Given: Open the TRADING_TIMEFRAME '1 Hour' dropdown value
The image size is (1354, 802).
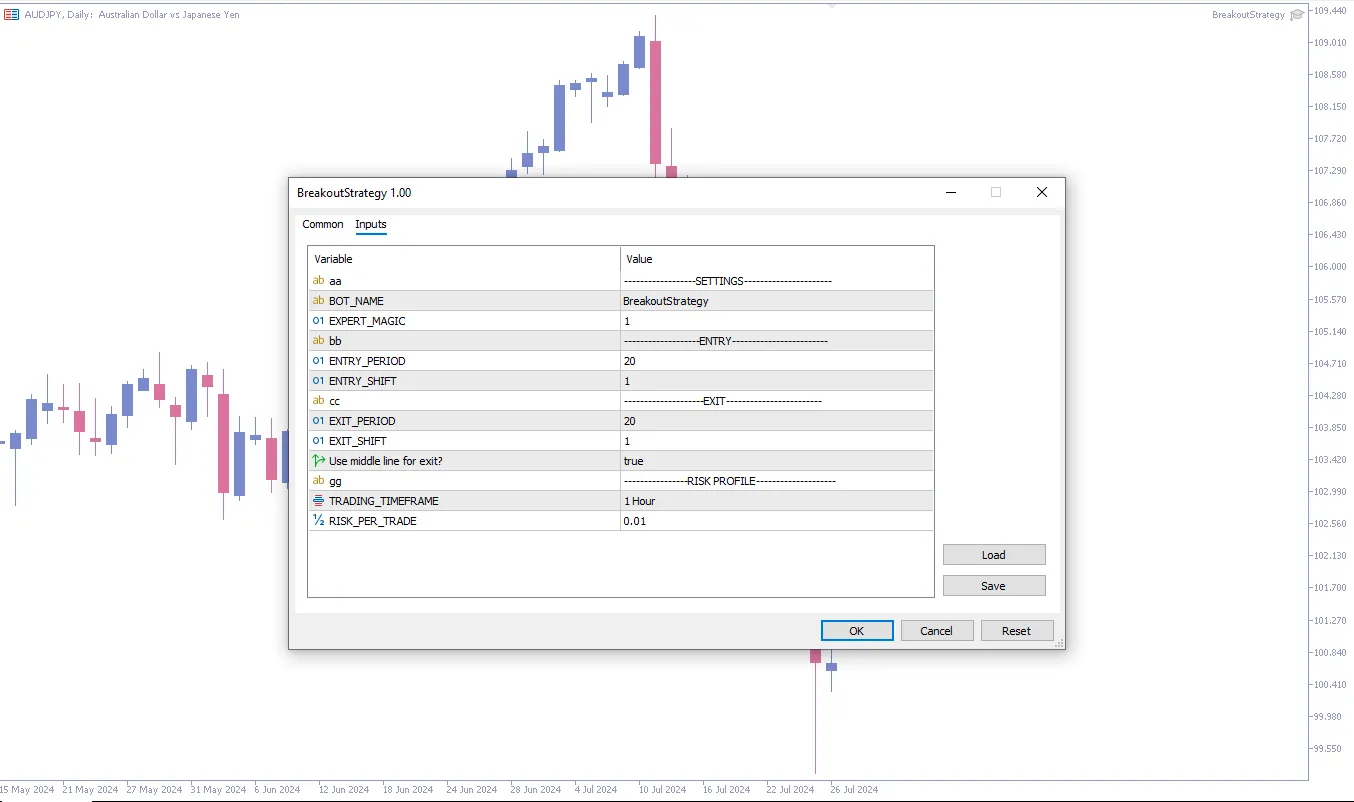Looking at the screenshot, I should tap(776, 501).
